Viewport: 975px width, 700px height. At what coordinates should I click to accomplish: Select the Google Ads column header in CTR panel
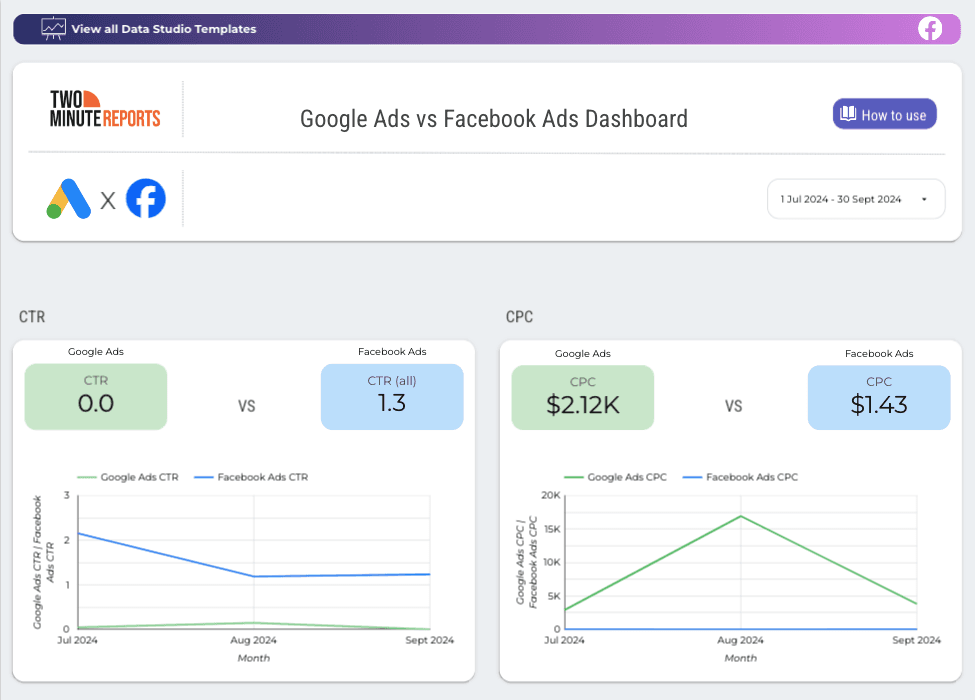95,352
